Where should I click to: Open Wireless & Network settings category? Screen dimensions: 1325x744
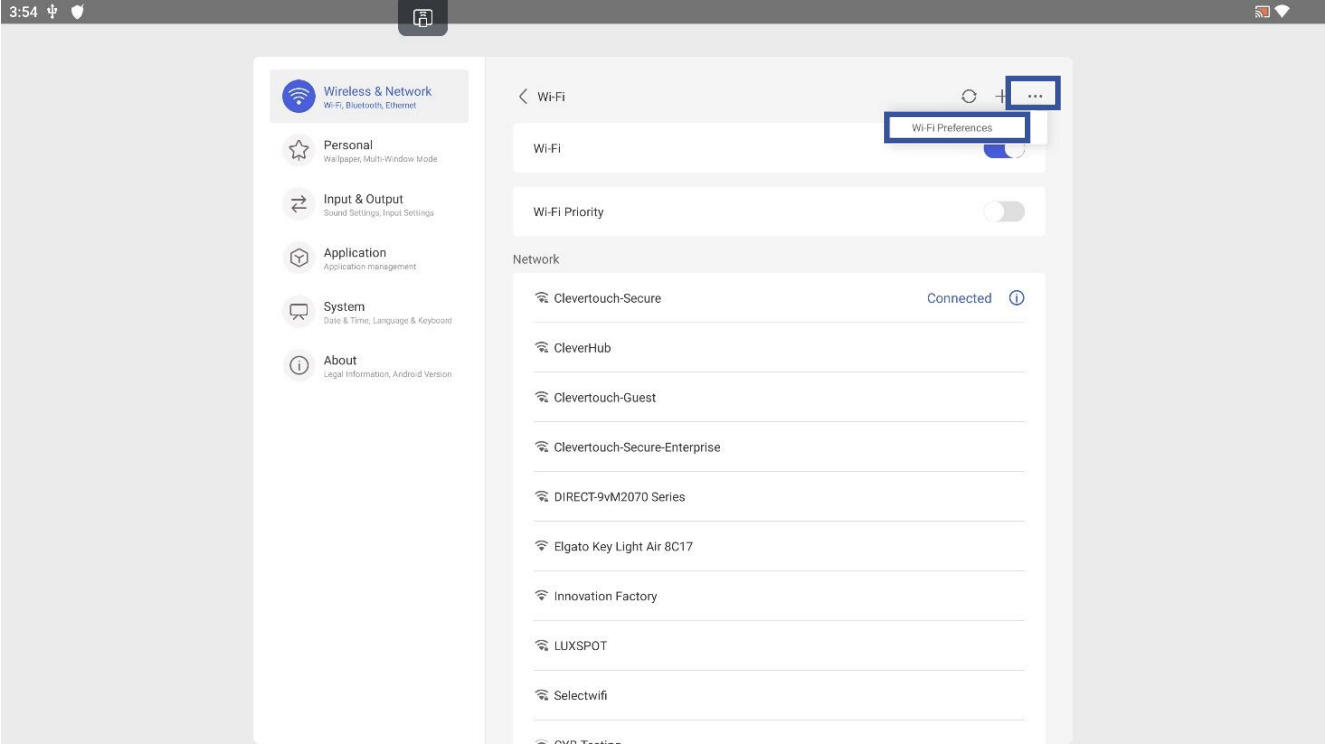370,96
